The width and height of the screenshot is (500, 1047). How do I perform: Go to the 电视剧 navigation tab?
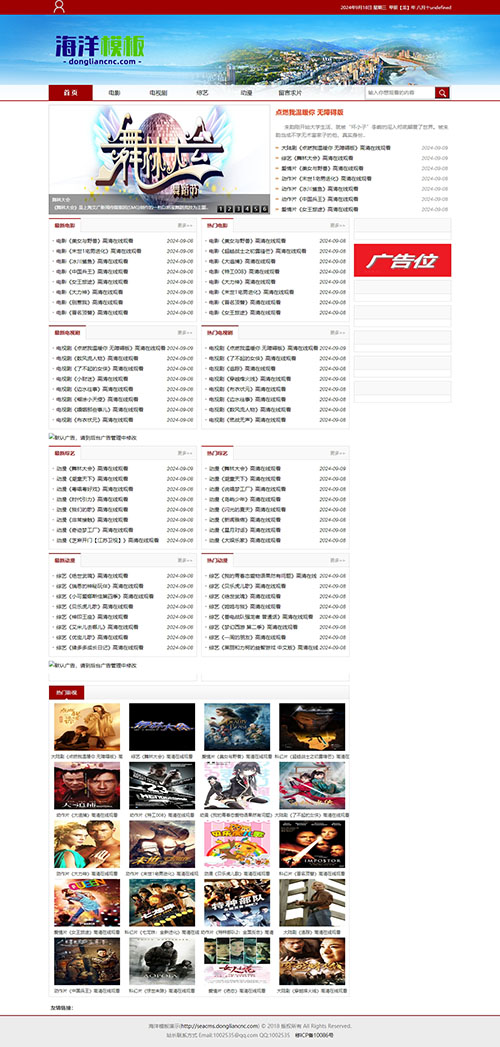click(158, 93)
